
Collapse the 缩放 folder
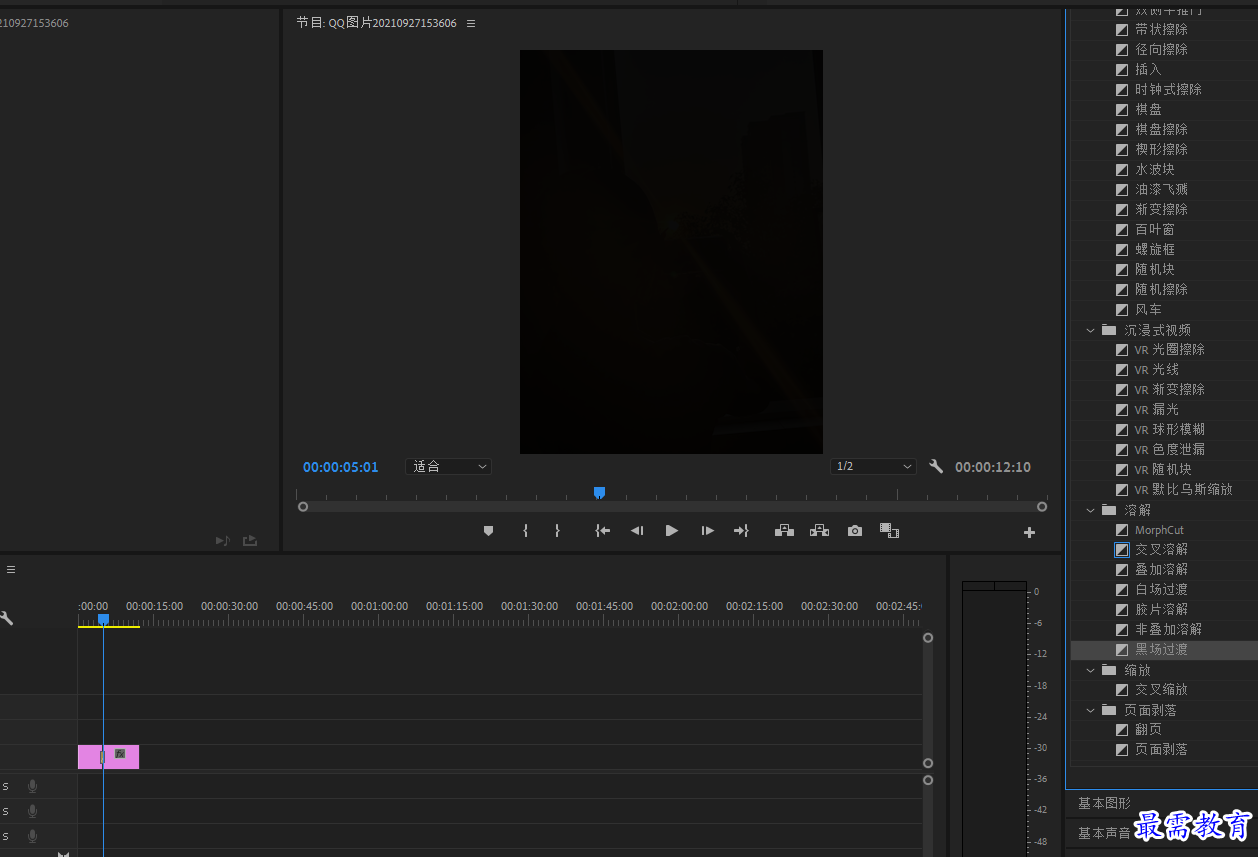coord(1090,670)
